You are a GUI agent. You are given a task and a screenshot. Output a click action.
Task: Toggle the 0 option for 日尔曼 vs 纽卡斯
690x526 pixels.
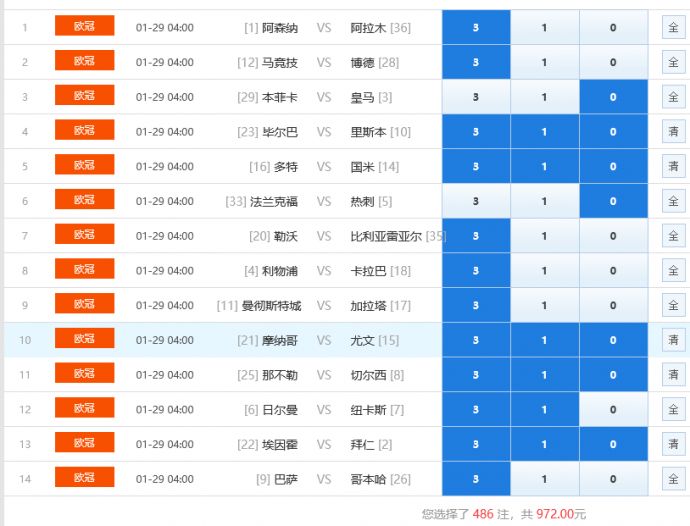pos(613,409)
